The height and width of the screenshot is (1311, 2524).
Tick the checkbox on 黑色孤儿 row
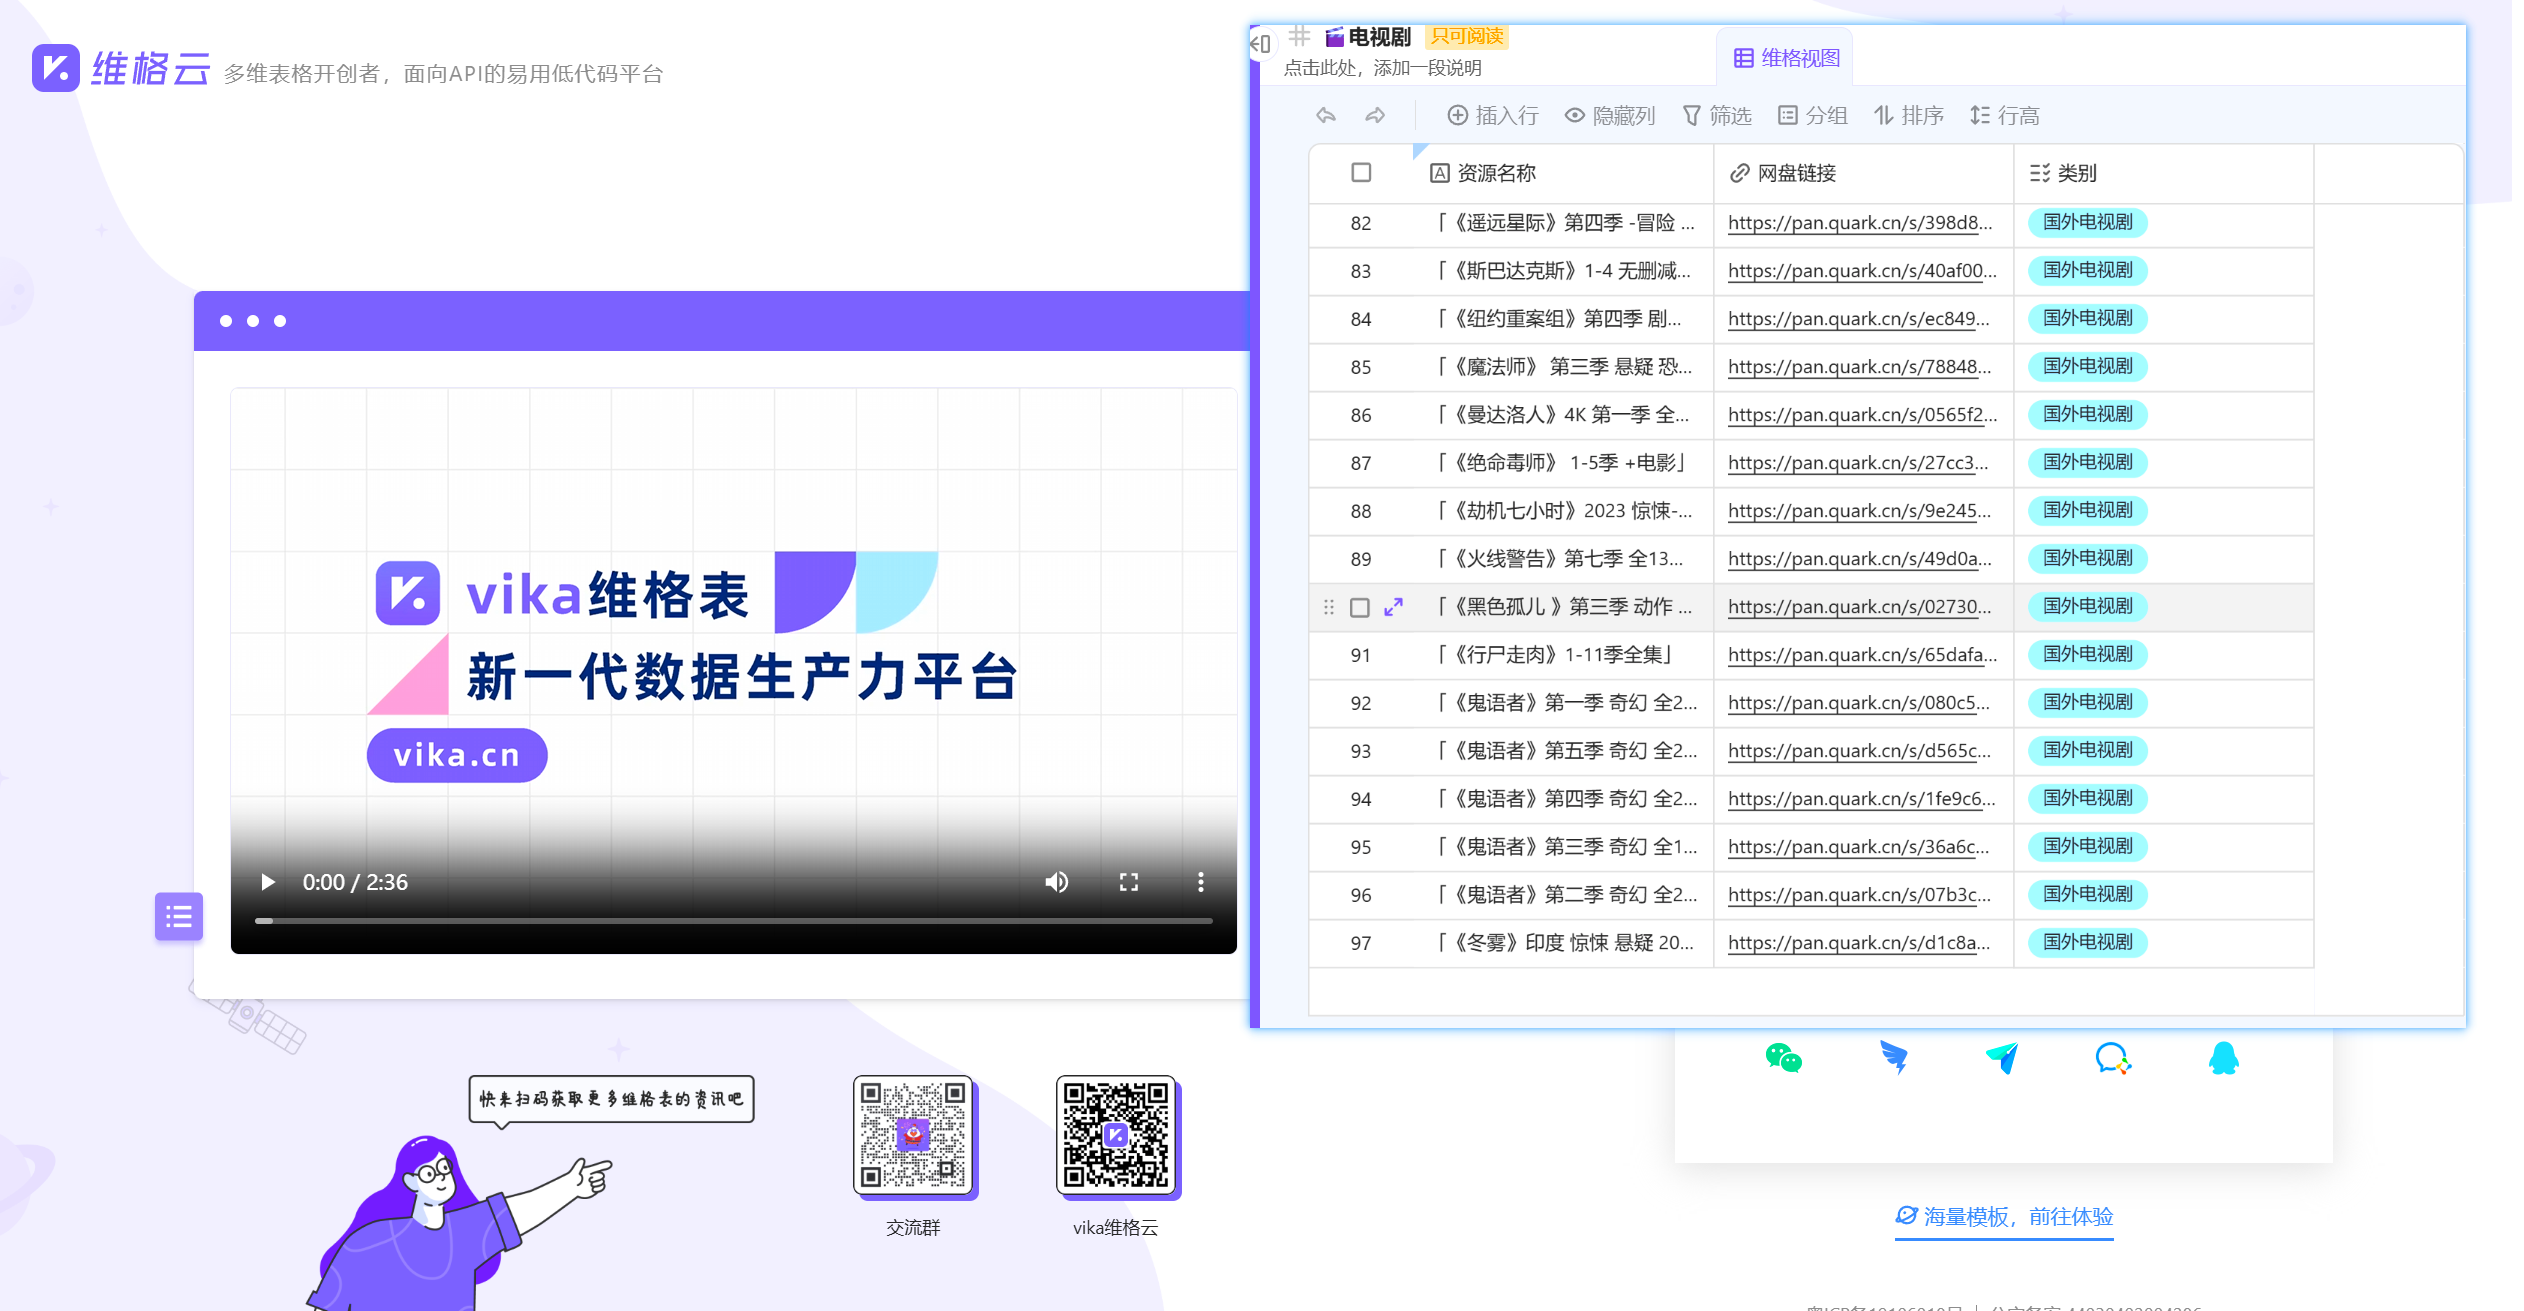click(1360, 608)
